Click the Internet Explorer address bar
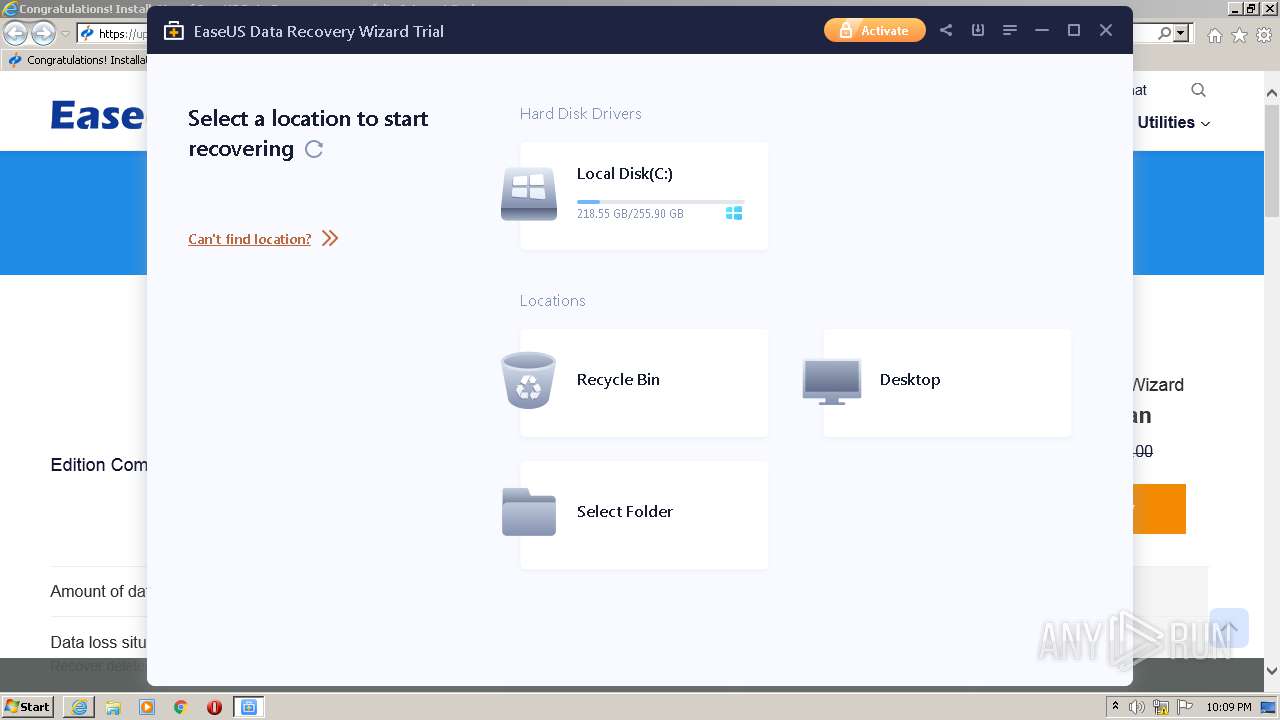The width and height of the screenshot is (1280, 720). pyautogui.click(x=112, y=33)
